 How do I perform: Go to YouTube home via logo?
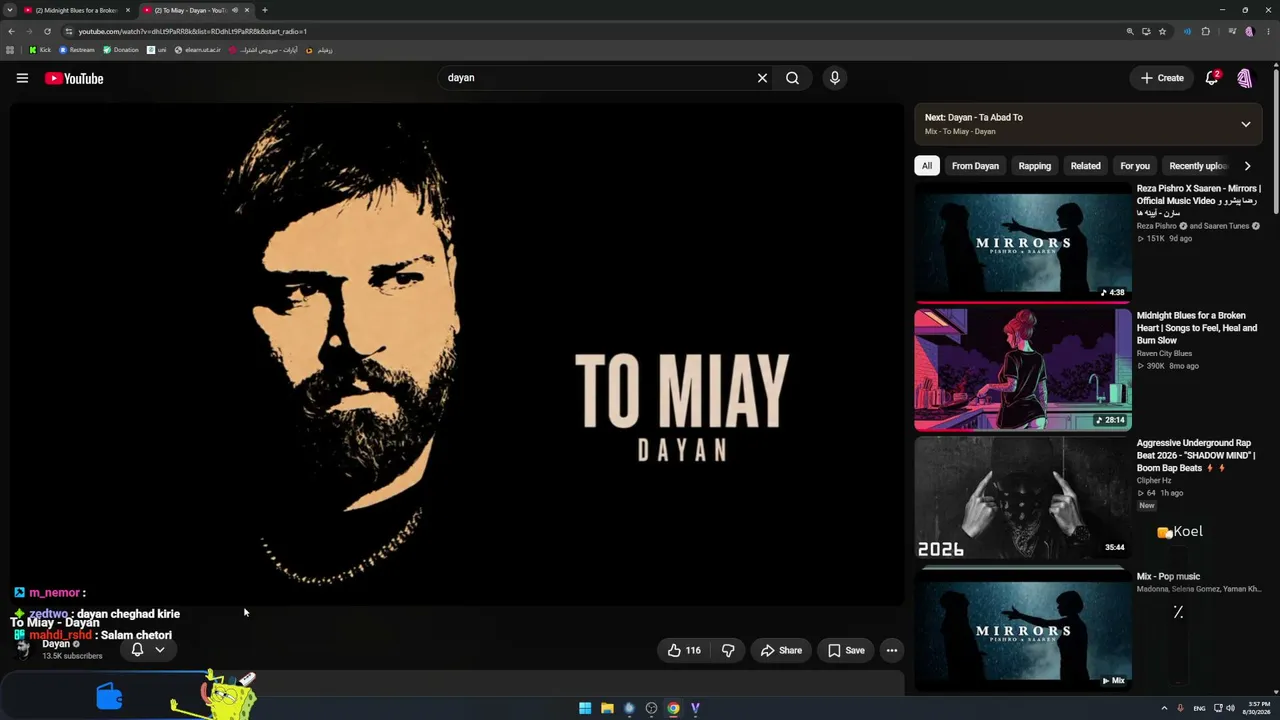[x=74, y=78]
